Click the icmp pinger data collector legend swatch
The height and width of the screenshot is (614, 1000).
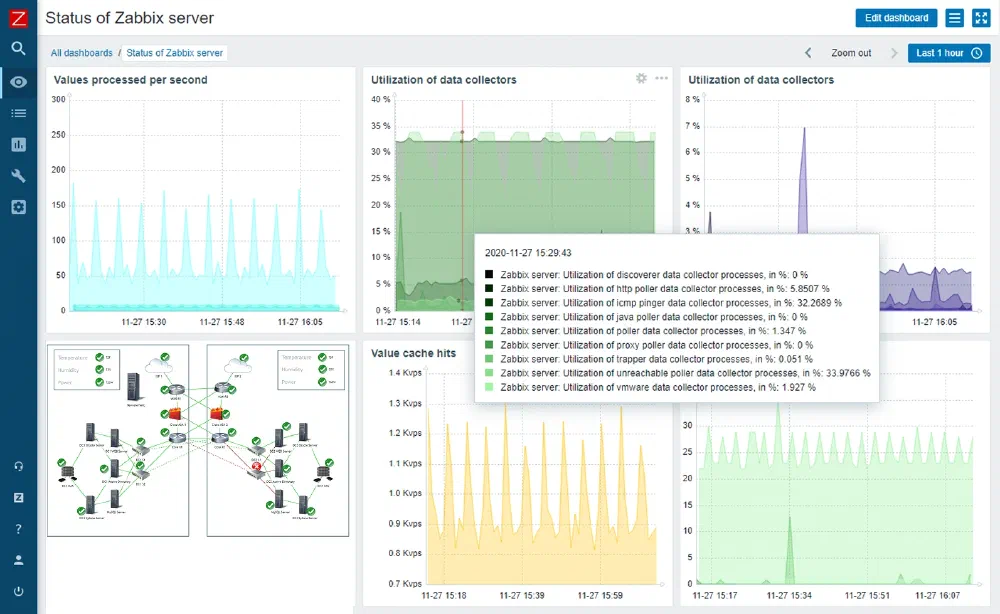point(489,302)
